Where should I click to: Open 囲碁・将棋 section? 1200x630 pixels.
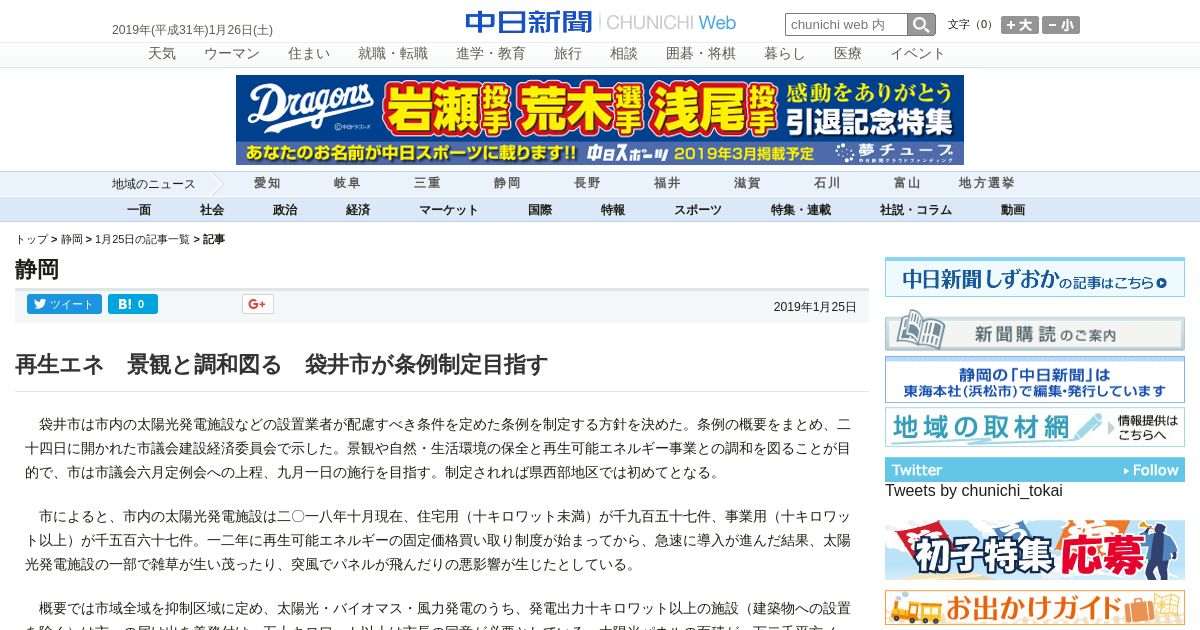(x=701, y=54)
